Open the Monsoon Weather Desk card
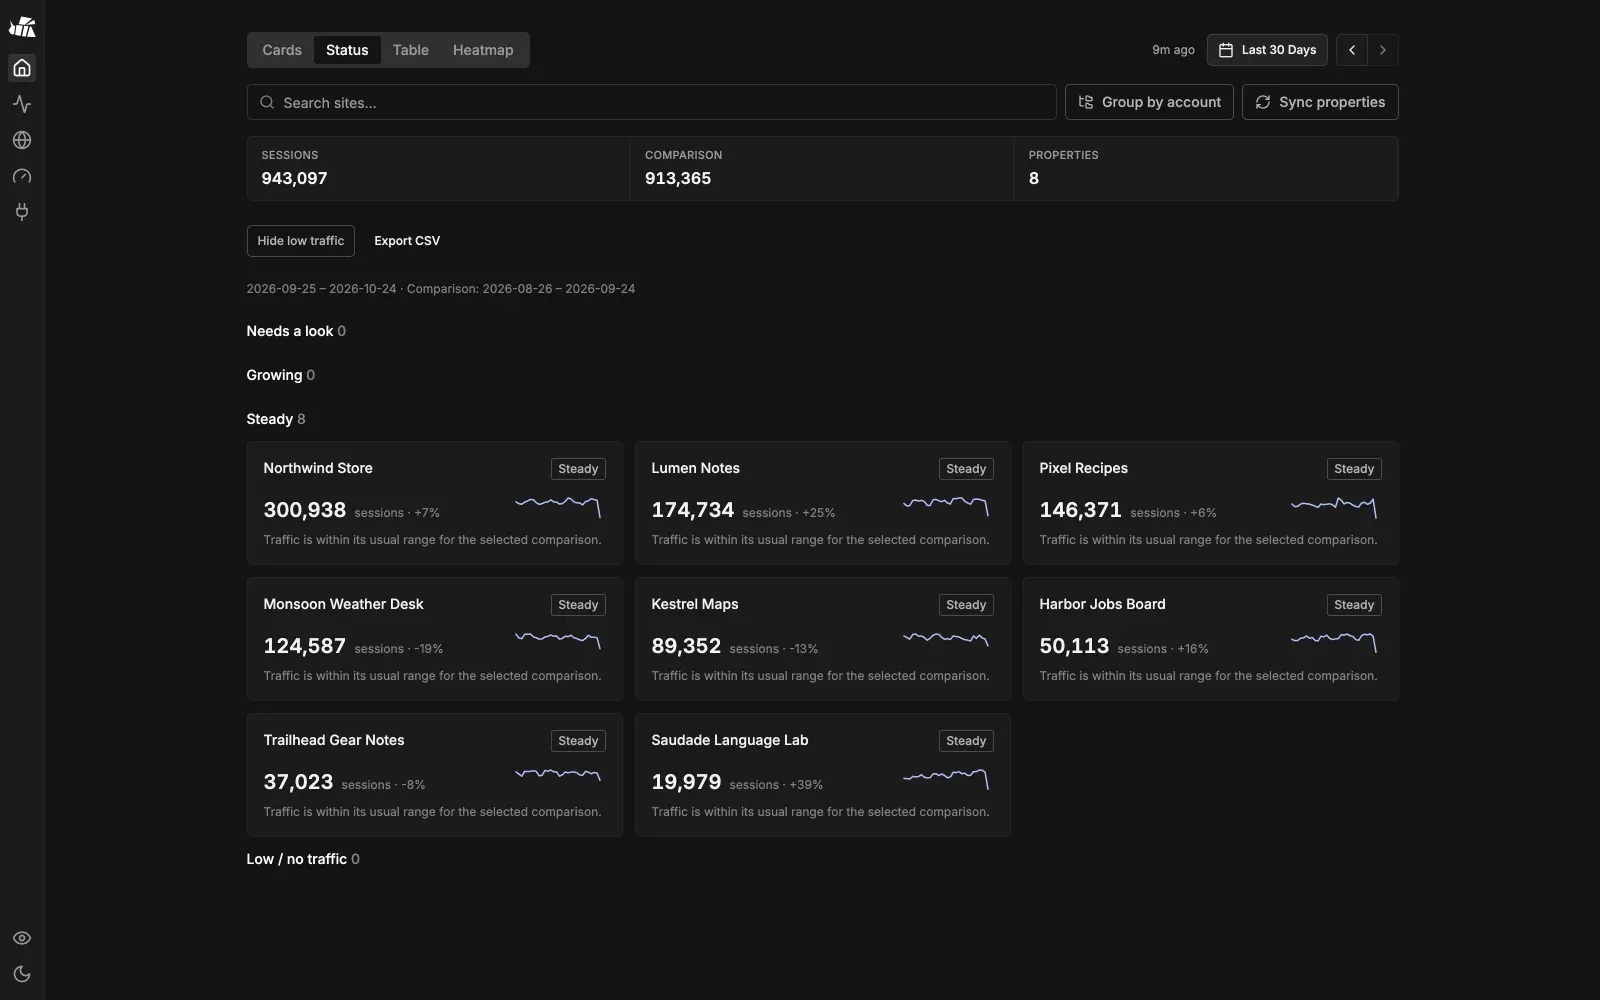This screenshot has height=1000, width=1600. 435,639
